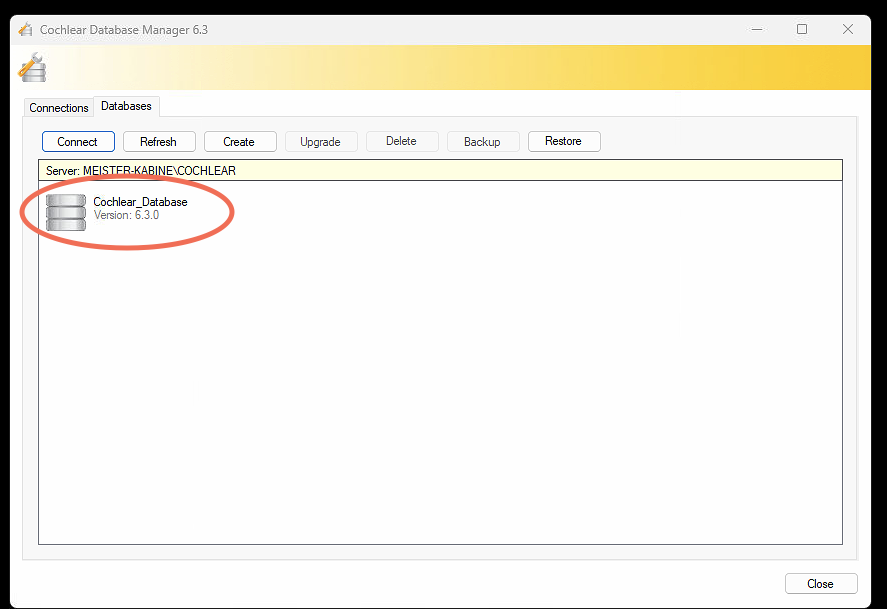Image resolution: width=887 pixels, height=609 pixels.
Task: Open the Databases tab
Action: (x=126, y=106)
